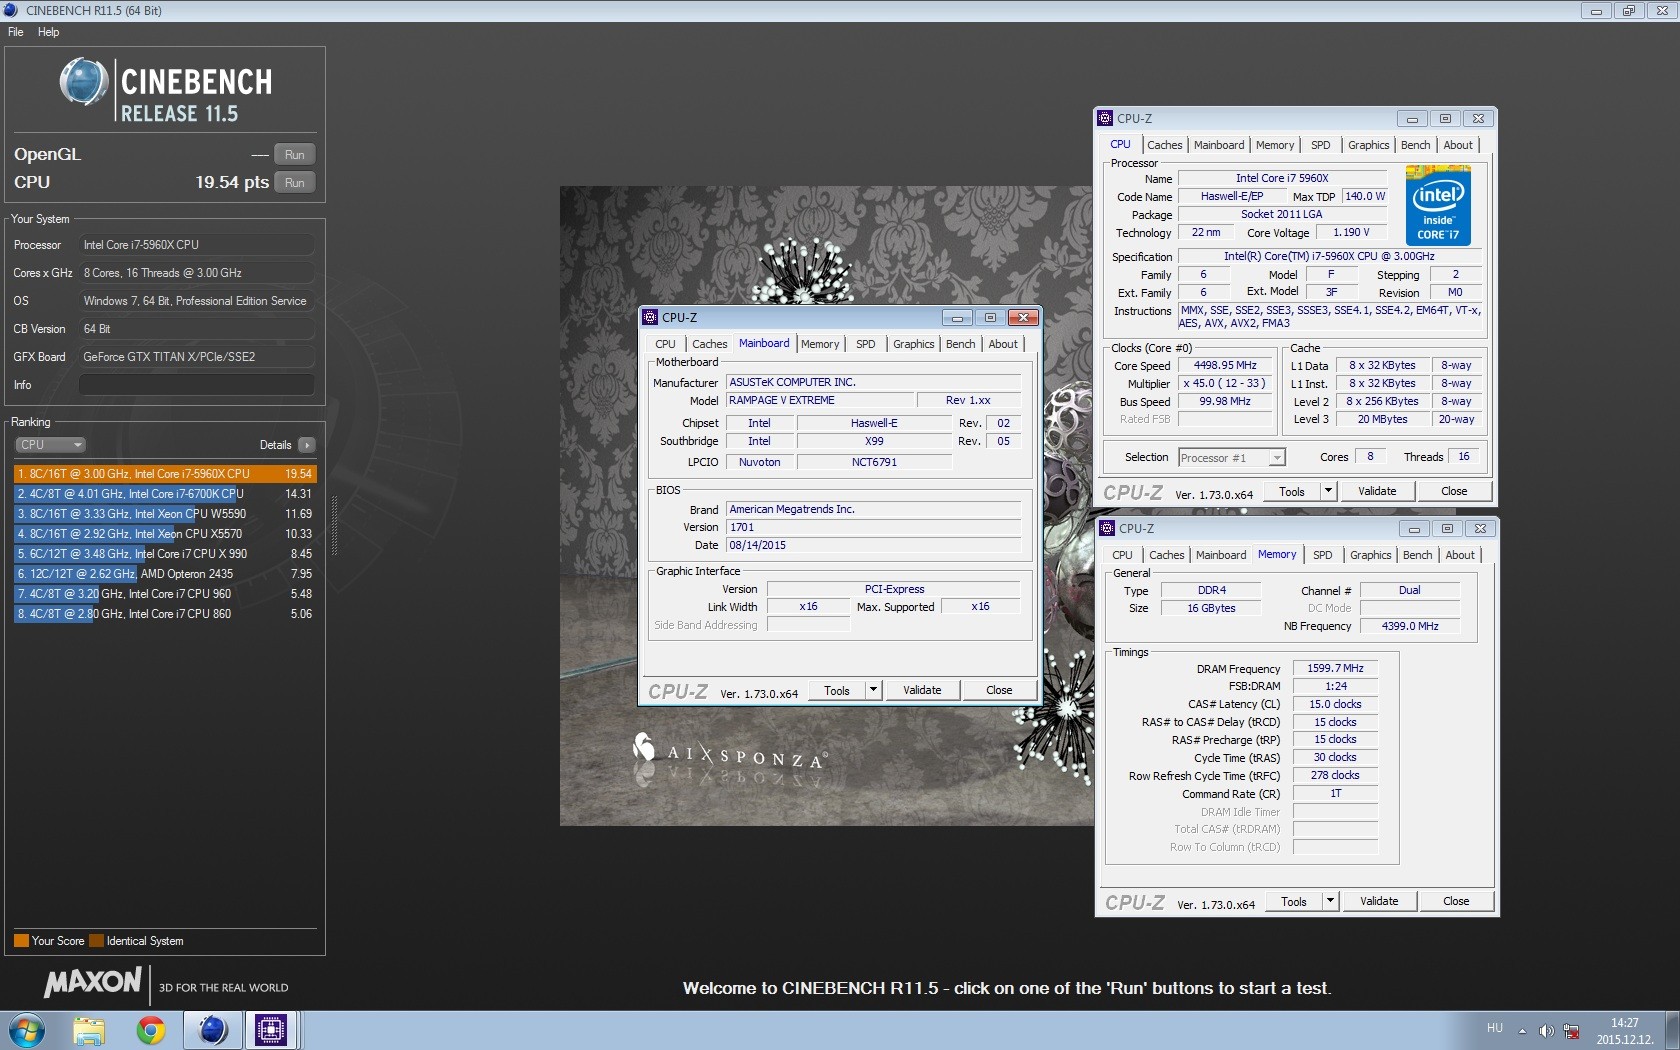Open Mainboard tab in bottom CPU-Z Memory window
The height and width of the screenshot is (1050, 1680).
pyautogui.click(x=1221, y=555)
